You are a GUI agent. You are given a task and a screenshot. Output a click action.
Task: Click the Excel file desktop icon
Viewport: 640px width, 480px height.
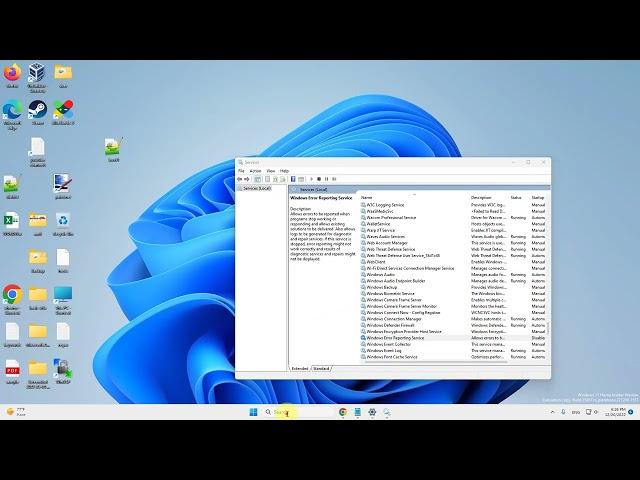tap(12, 224)
